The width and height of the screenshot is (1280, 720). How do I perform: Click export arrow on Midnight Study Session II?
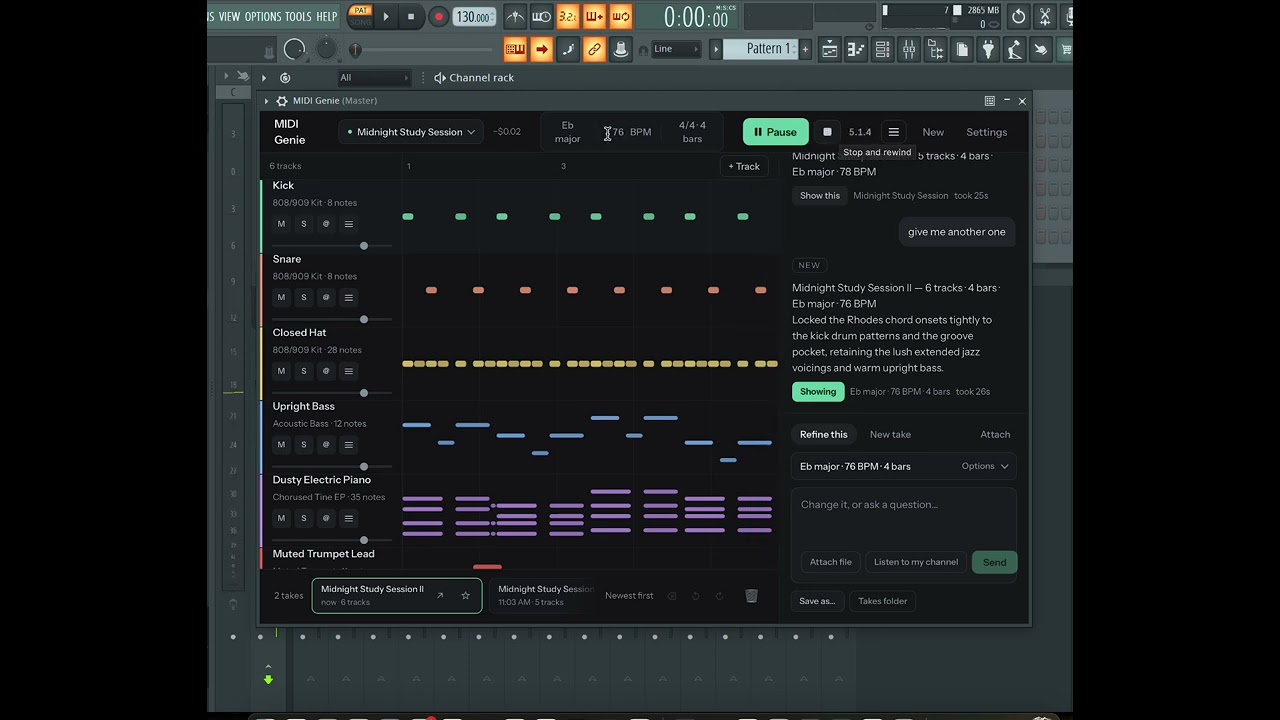(x=440, y=596)
